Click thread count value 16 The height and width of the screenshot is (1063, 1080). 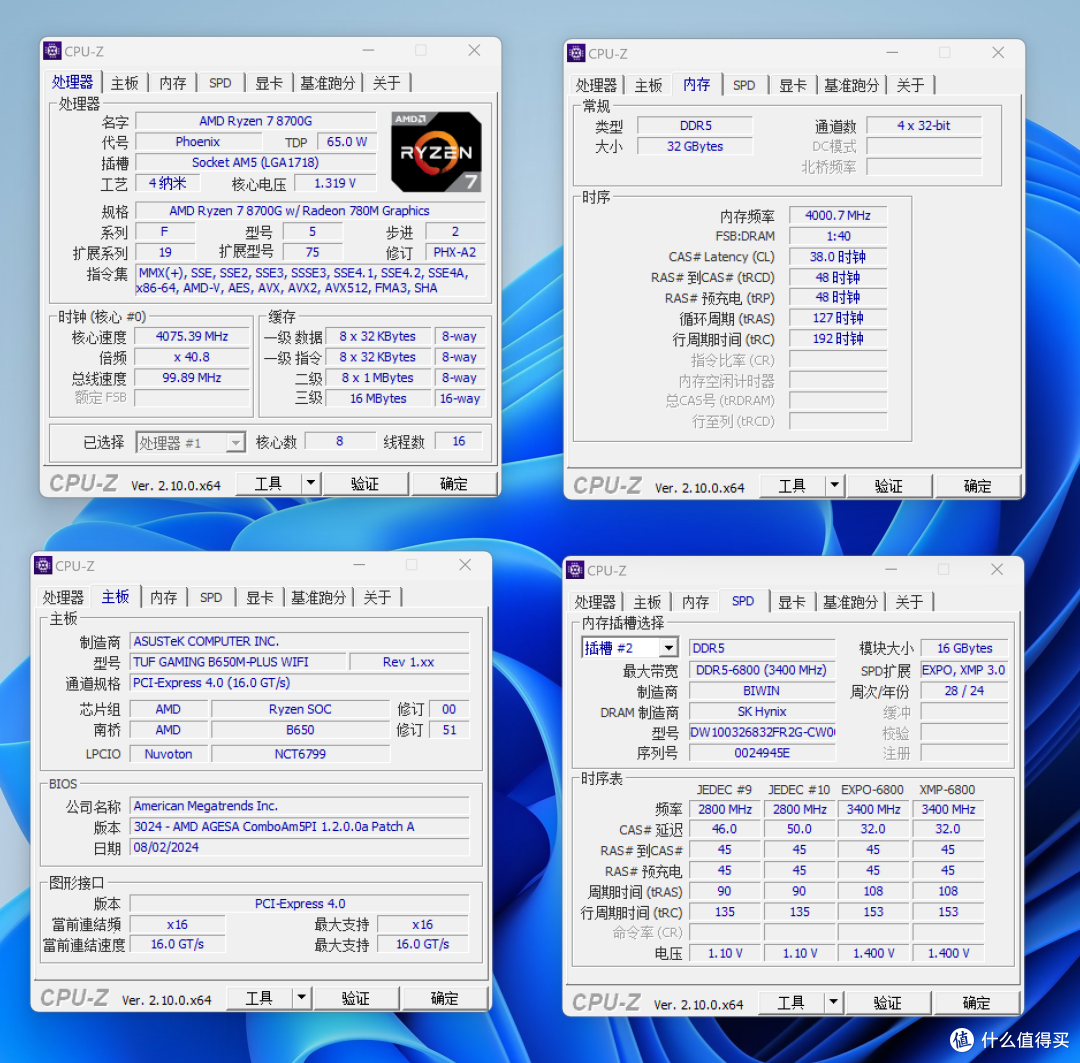point(459,441)
